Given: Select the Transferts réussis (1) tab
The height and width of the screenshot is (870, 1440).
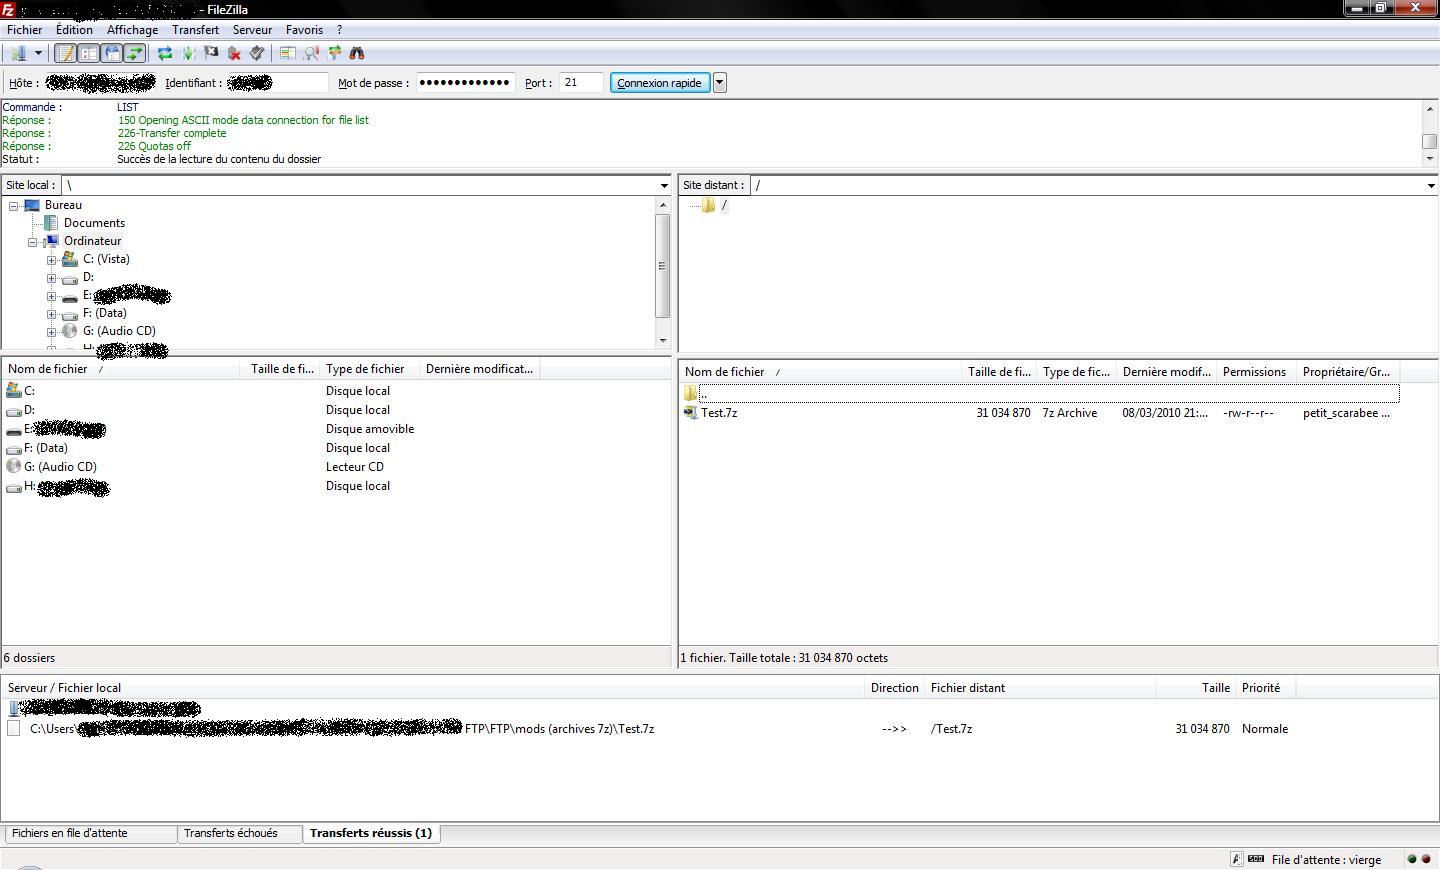Looking at the screenshot, I should click(x=371, y=833).
